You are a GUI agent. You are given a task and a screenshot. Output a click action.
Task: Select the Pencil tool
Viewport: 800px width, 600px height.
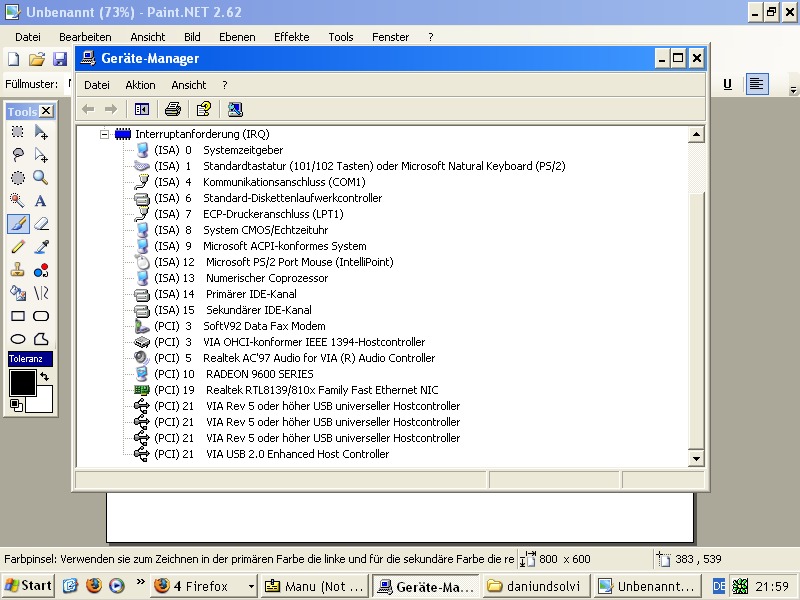tap(18, 247)
